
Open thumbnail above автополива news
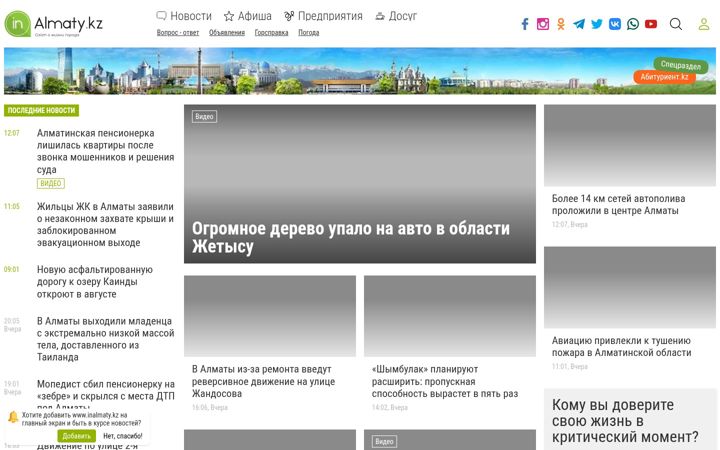630,145
